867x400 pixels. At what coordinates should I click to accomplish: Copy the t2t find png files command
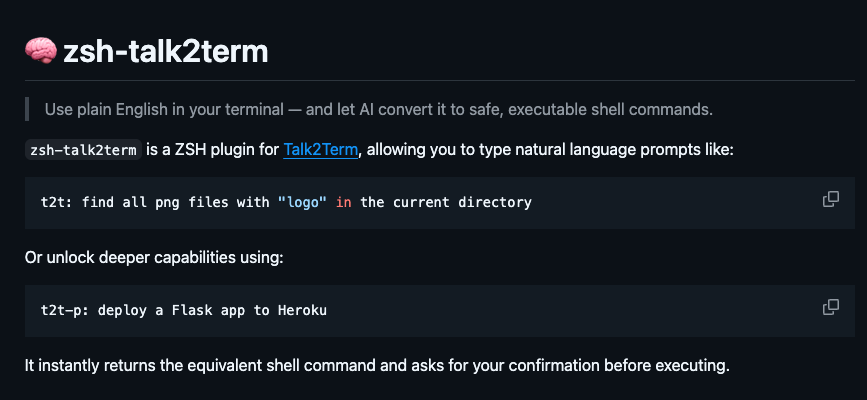point(831,199)
